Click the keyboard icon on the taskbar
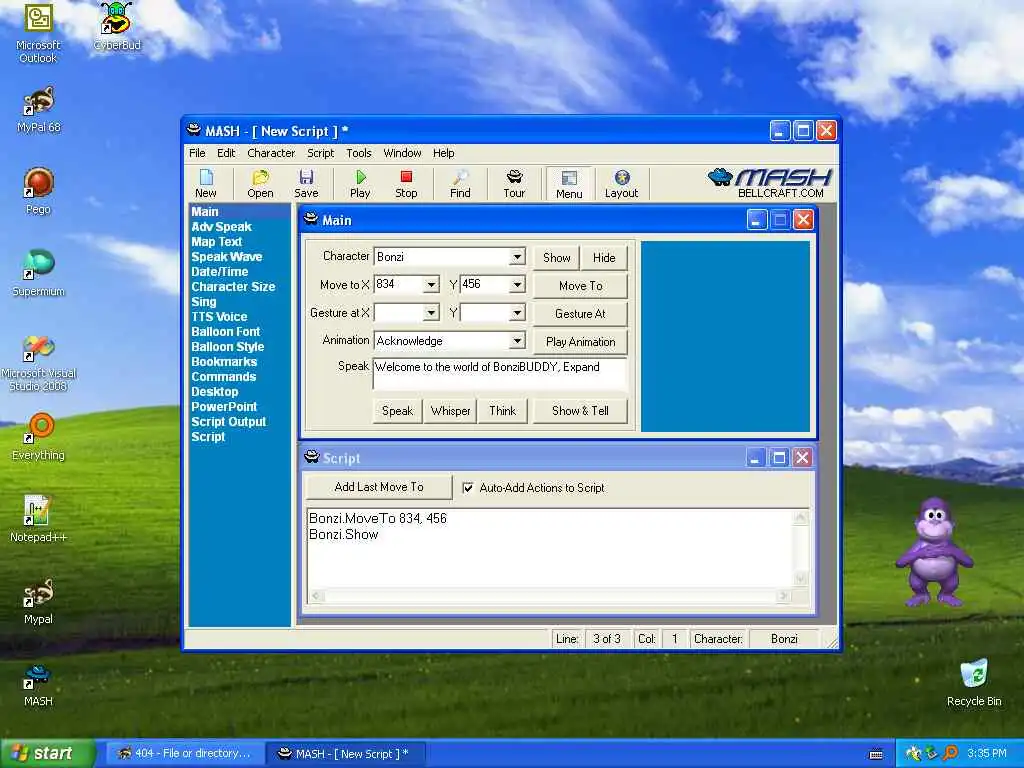Screen dimensions: 1024x768 pos(876,754)
